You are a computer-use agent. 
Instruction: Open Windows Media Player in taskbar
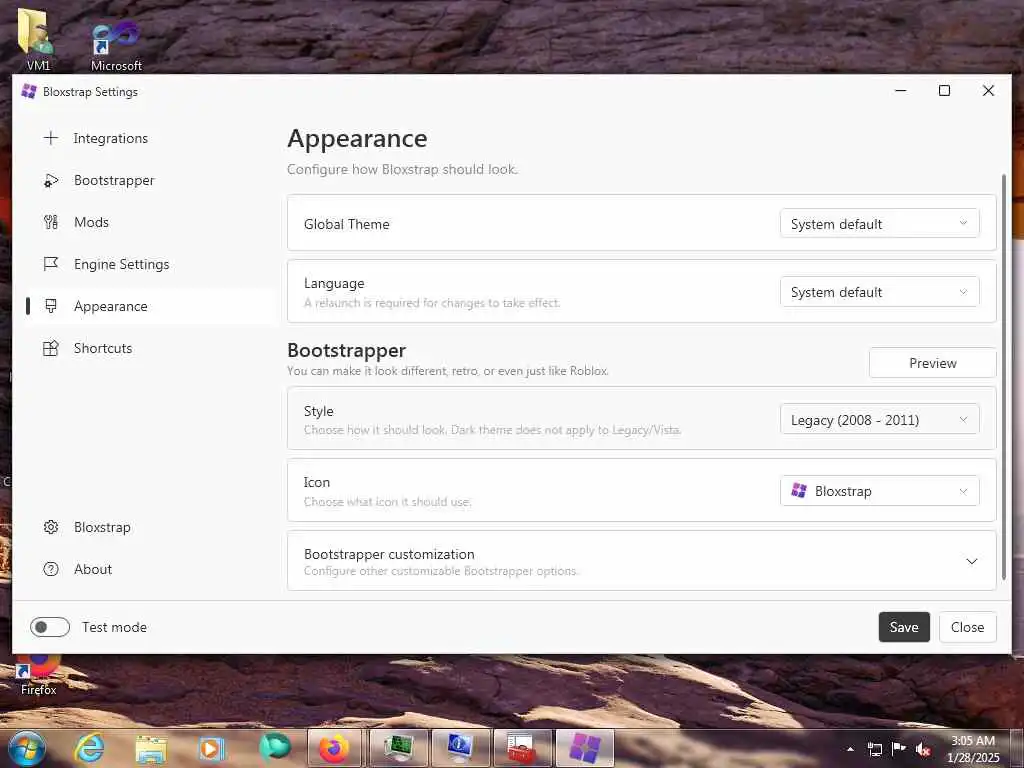tap(212, 748)
